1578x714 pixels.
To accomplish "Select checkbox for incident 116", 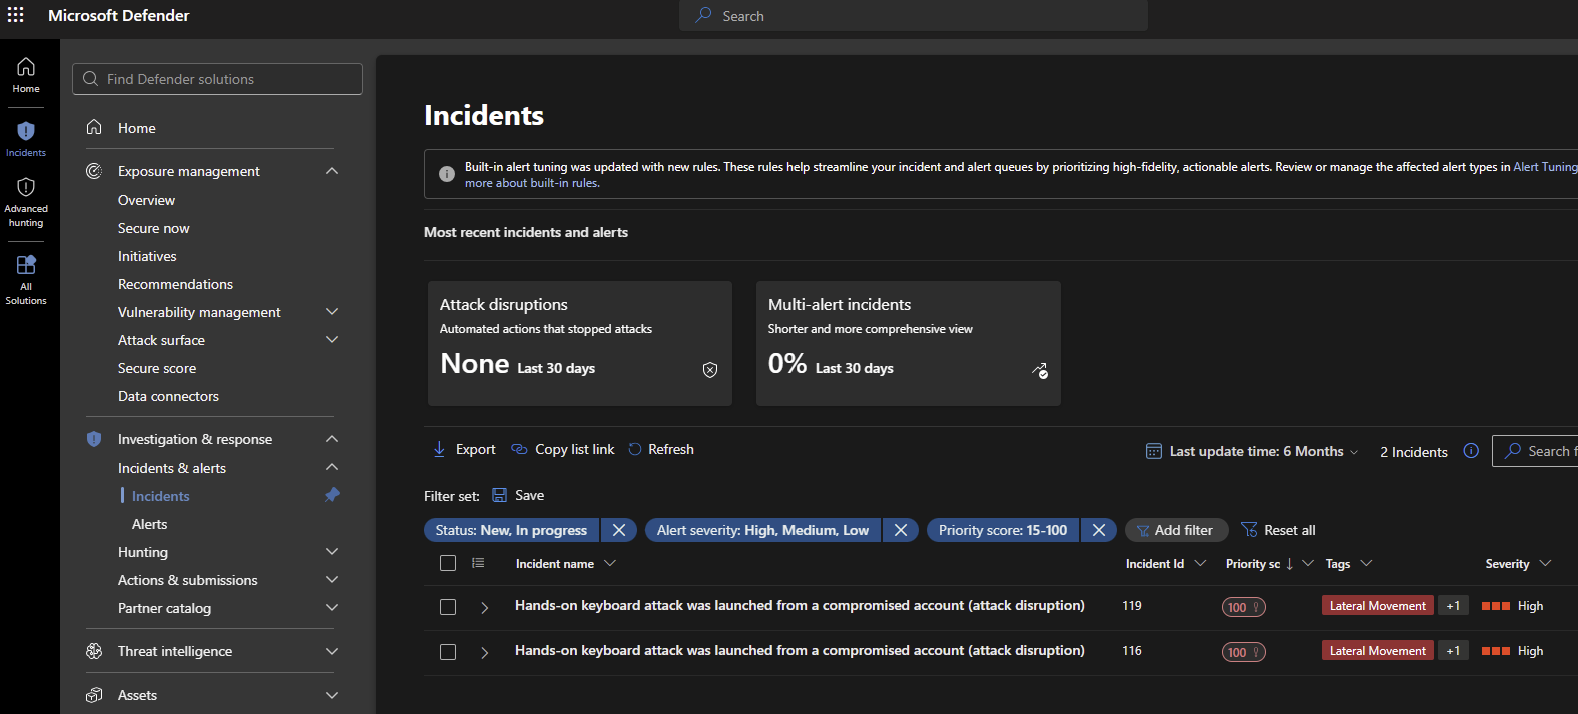I will click(x=448, y=652).
